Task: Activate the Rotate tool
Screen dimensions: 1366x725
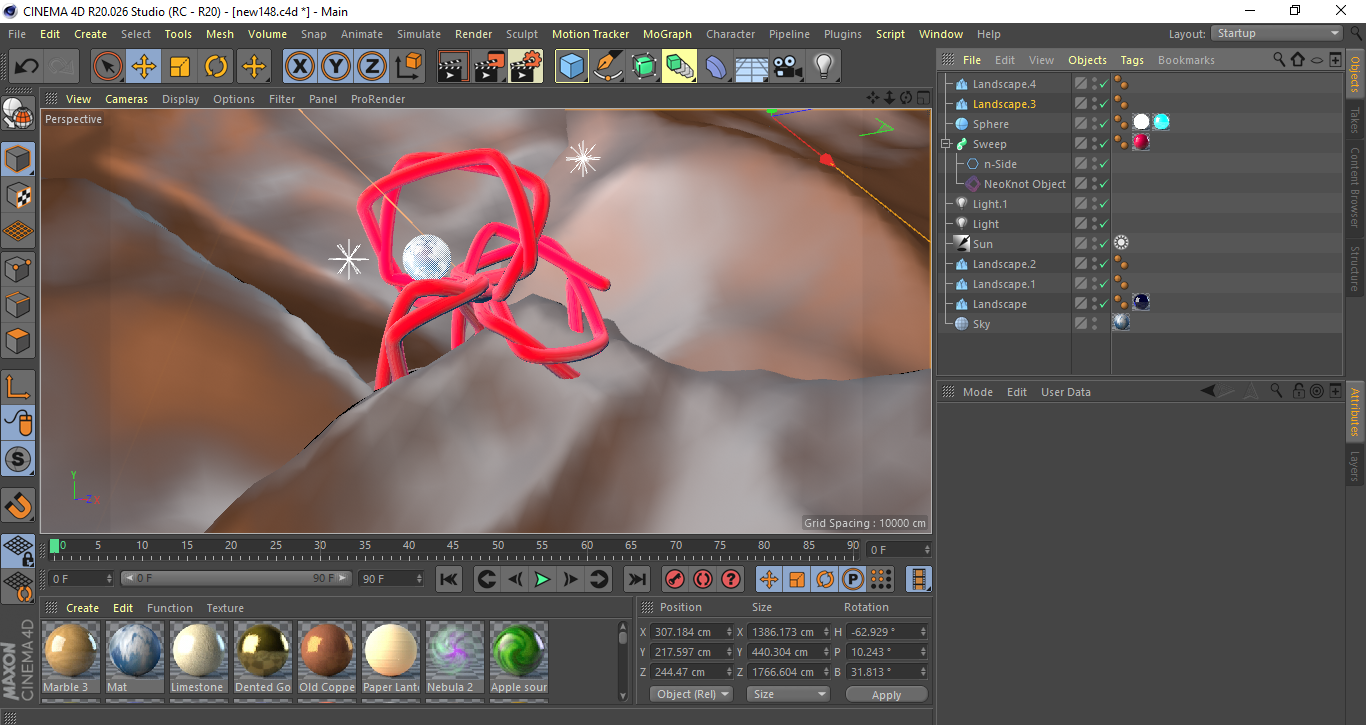Action: [216, 67]
